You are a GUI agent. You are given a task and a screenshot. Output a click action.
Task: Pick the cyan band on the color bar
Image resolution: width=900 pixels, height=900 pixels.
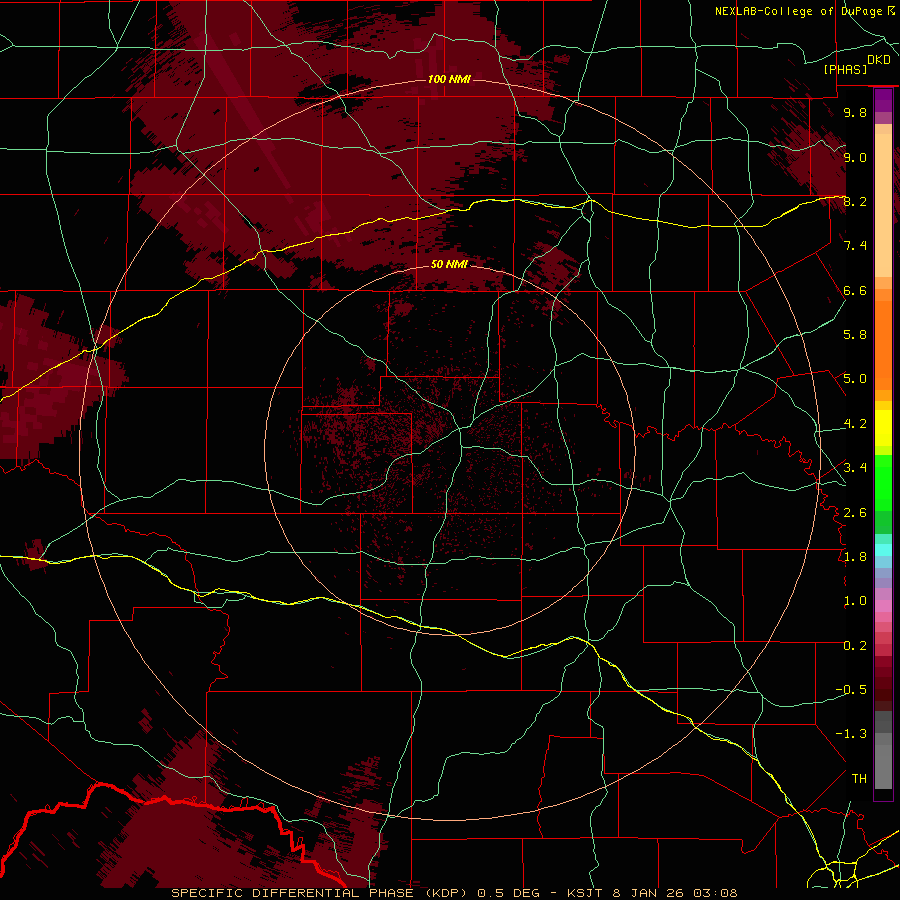pos(883,550)
